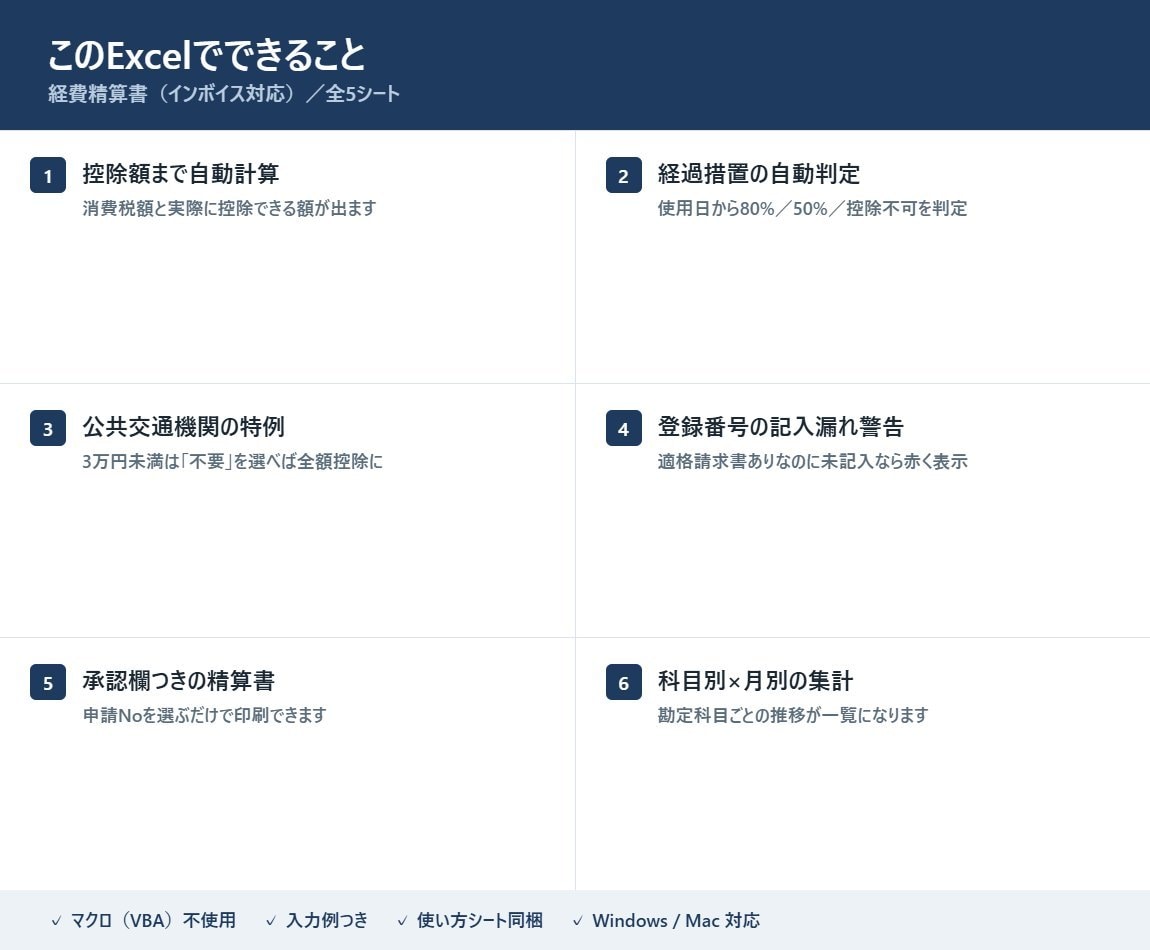Click checkmark before 入力例つき
The image size is (1150, 950).
tap(271, 921)
